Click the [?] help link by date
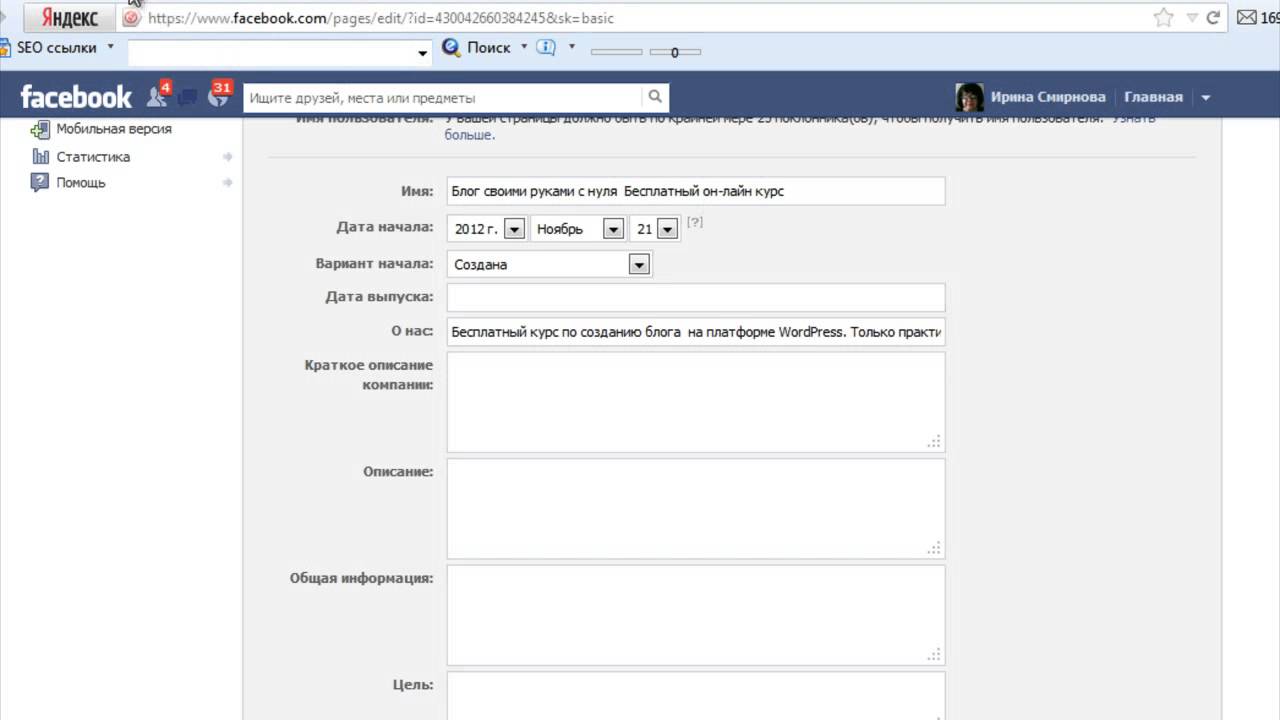Viewport: 1280px width, 720px height. coord(695,223)
